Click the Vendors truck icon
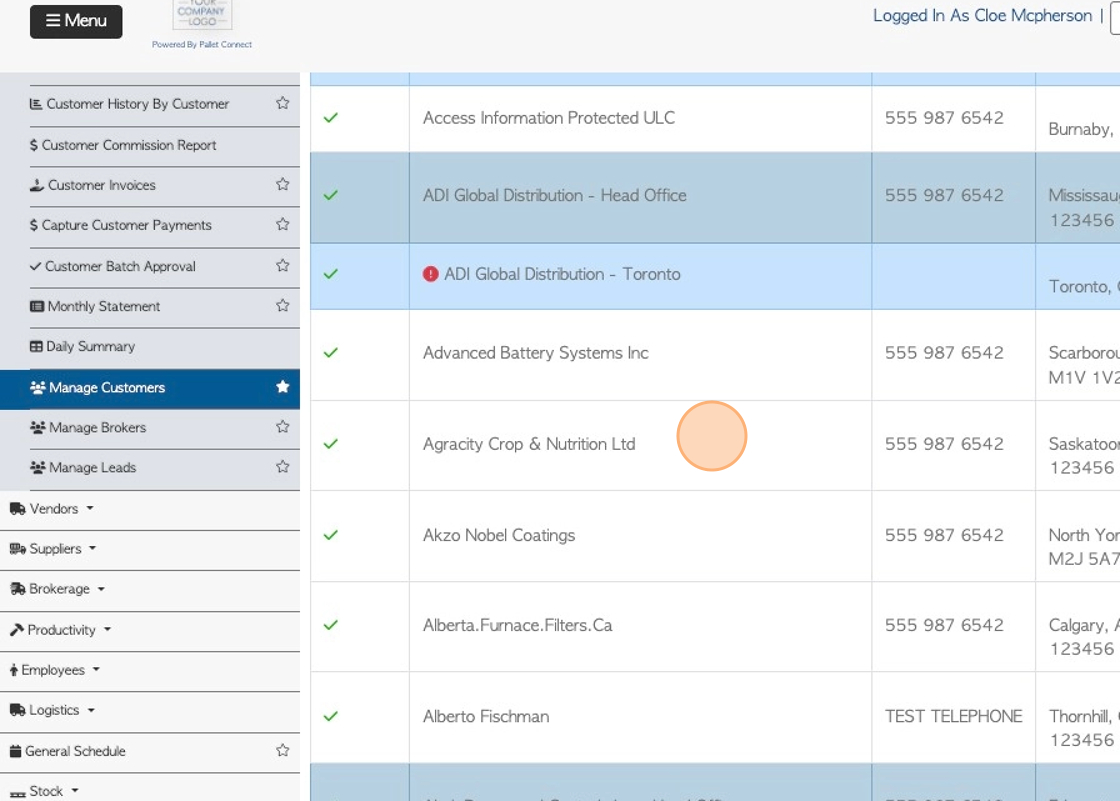The height and width of the screenshot is (801, 1120). [x=18, y=509]
